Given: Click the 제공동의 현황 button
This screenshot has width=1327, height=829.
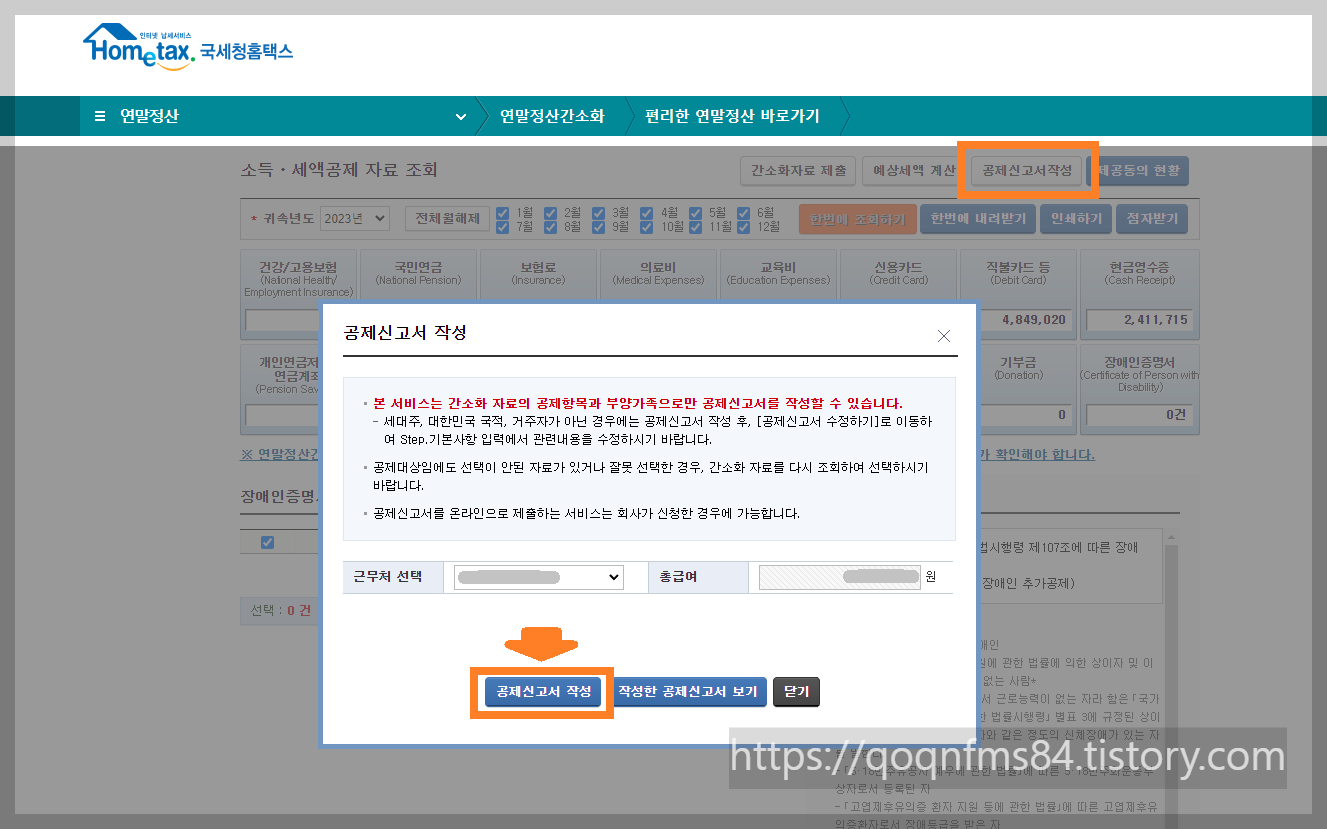Looking at the screenshot, I should [x=1139, y=171].
